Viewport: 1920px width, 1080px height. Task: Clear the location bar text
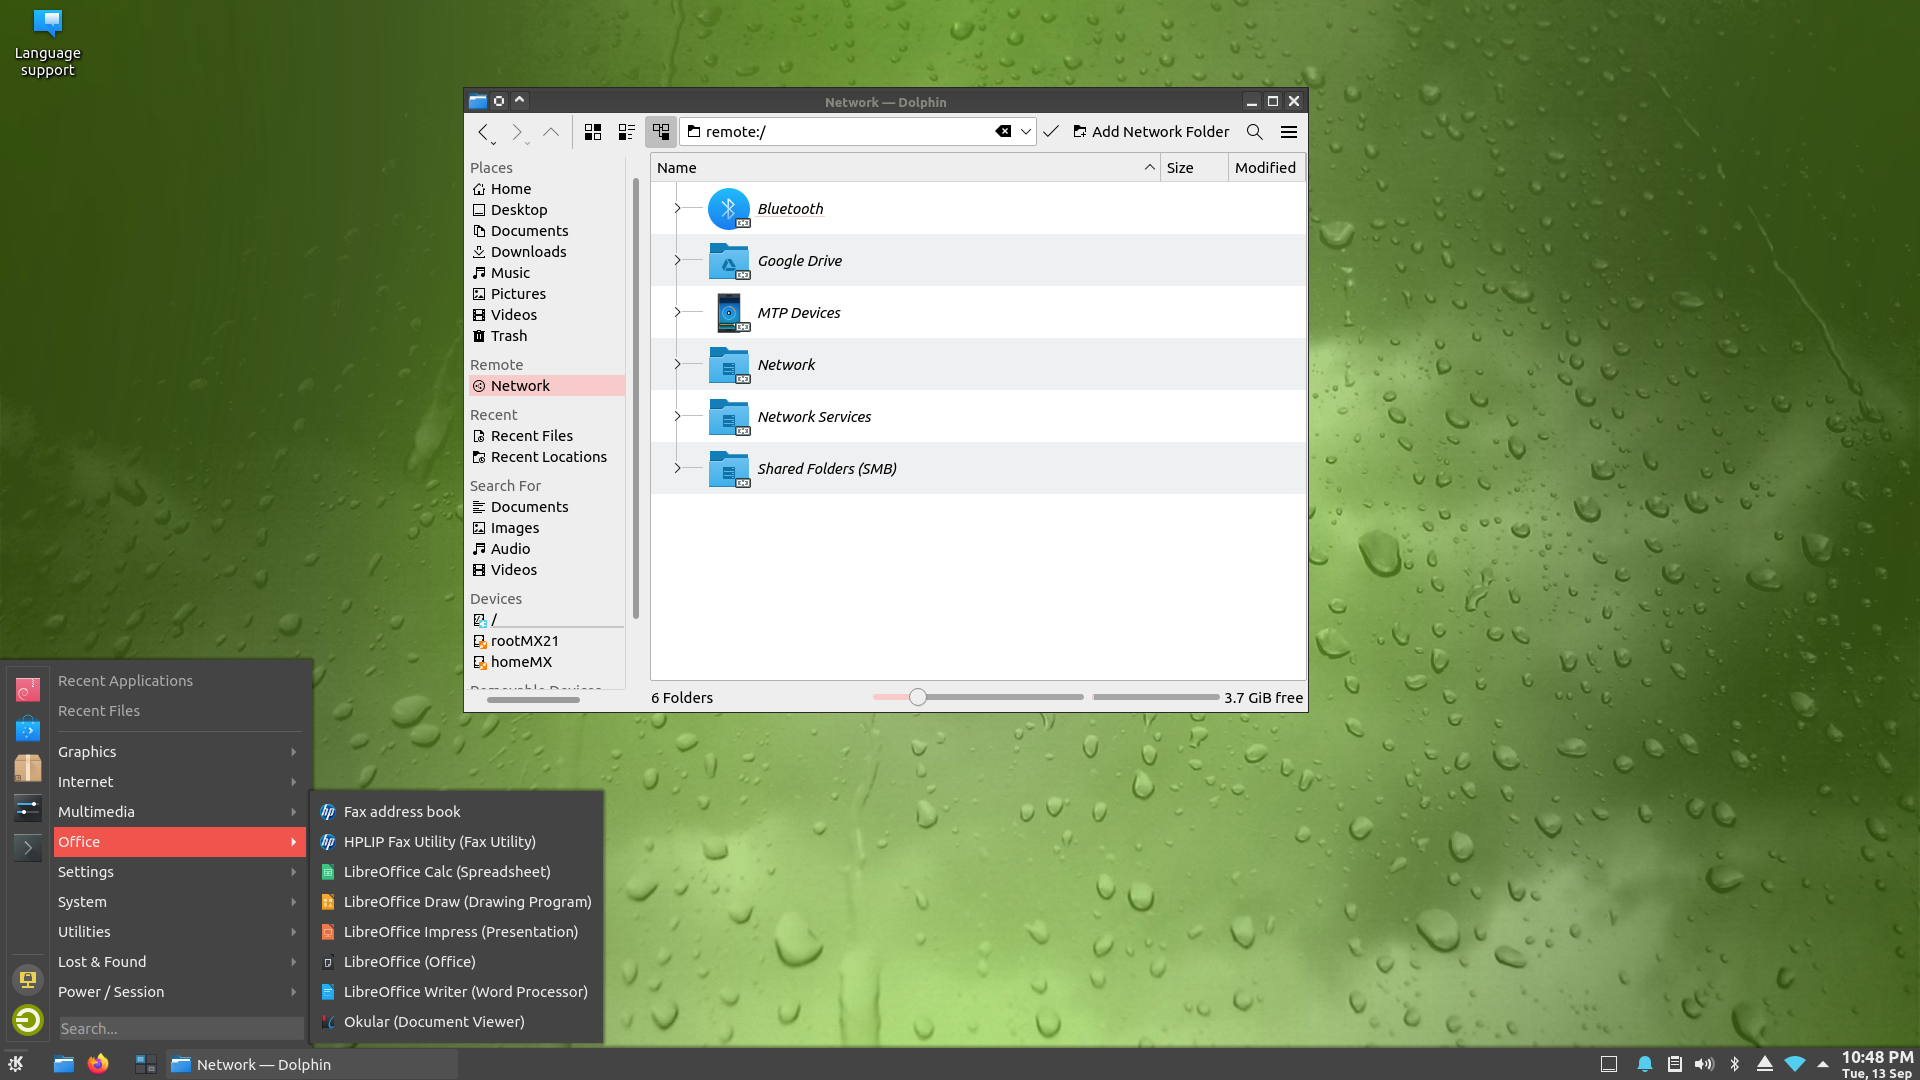tap(1003, 132)
